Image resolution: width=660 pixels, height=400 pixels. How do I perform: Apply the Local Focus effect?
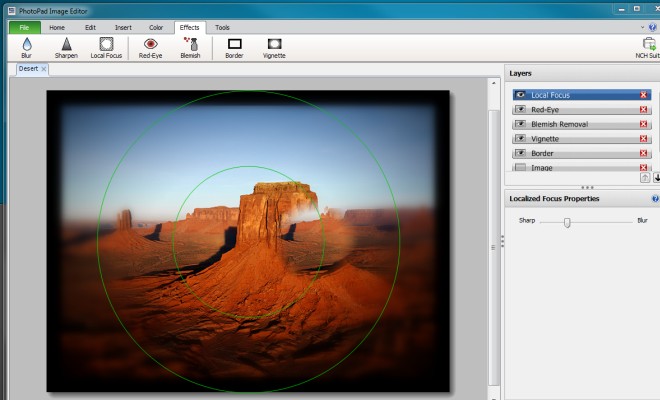pos(106,48)
